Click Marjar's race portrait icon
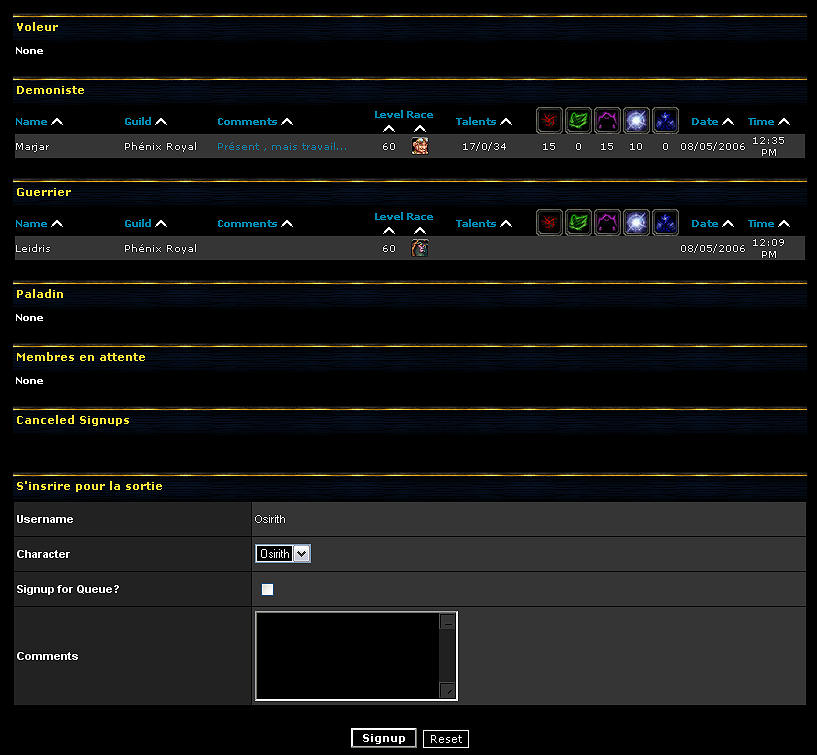The height and width of the screenshot is (755, 817). [x=420, y=146]
